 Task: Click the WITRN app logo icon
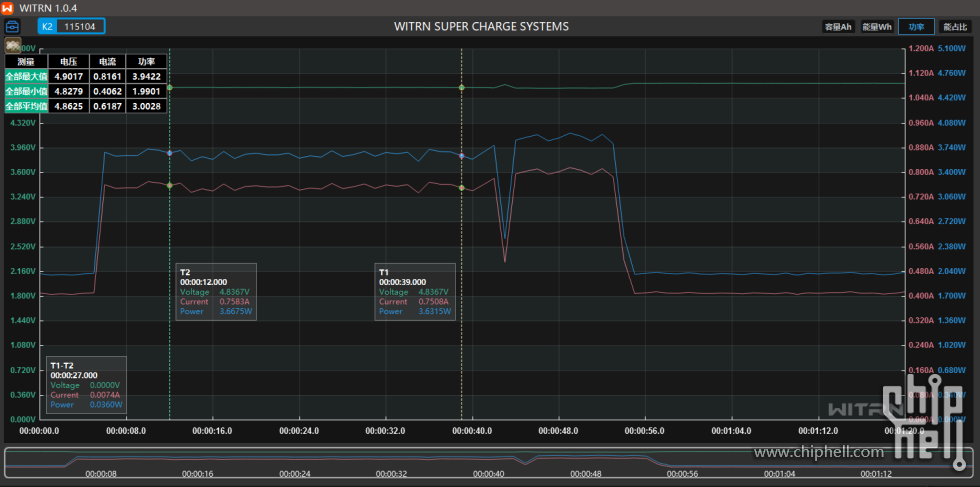coord(9,8)
